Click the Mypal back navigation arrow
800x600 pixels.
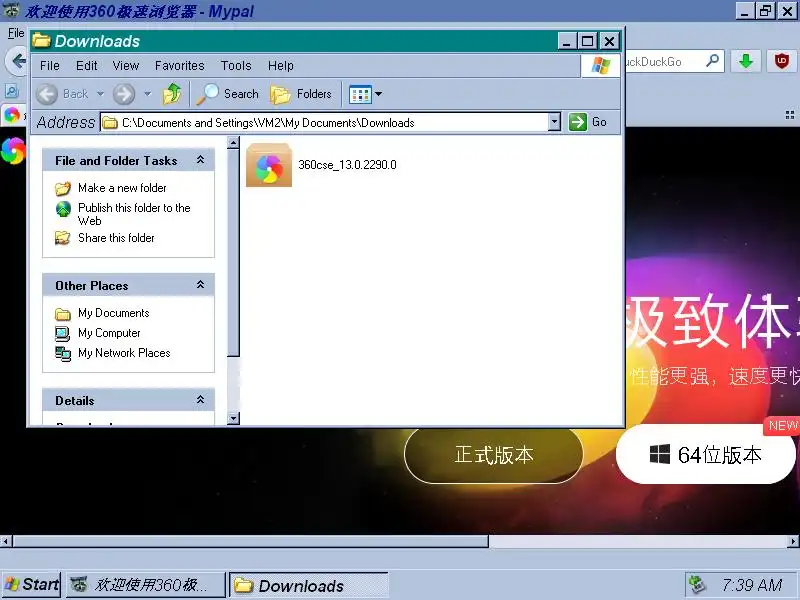tap(17, 61)
